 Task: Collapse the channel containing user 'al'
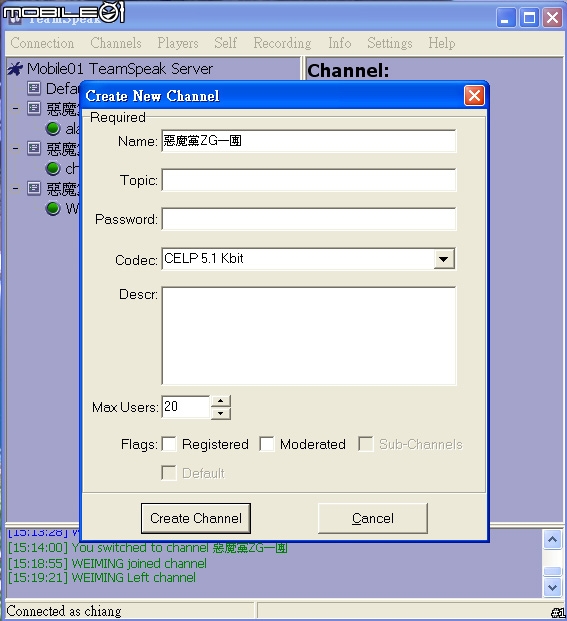tap(15, 109)
